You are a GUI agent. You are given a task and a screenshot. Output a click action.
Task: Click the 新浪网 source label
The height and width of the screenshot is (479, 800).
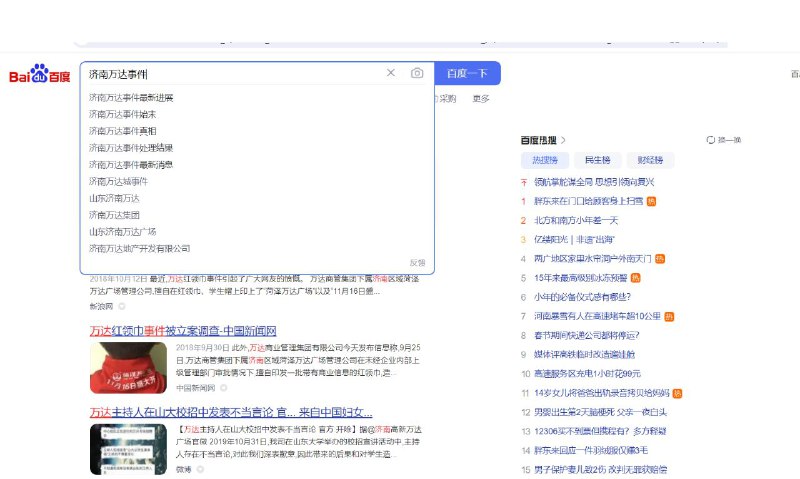click(102, 307)
